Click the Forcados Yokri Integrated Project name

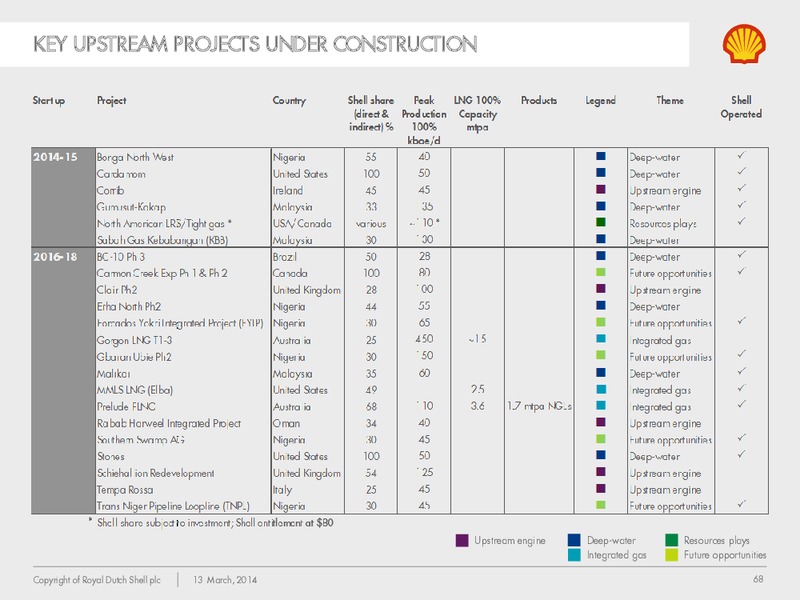180,323
